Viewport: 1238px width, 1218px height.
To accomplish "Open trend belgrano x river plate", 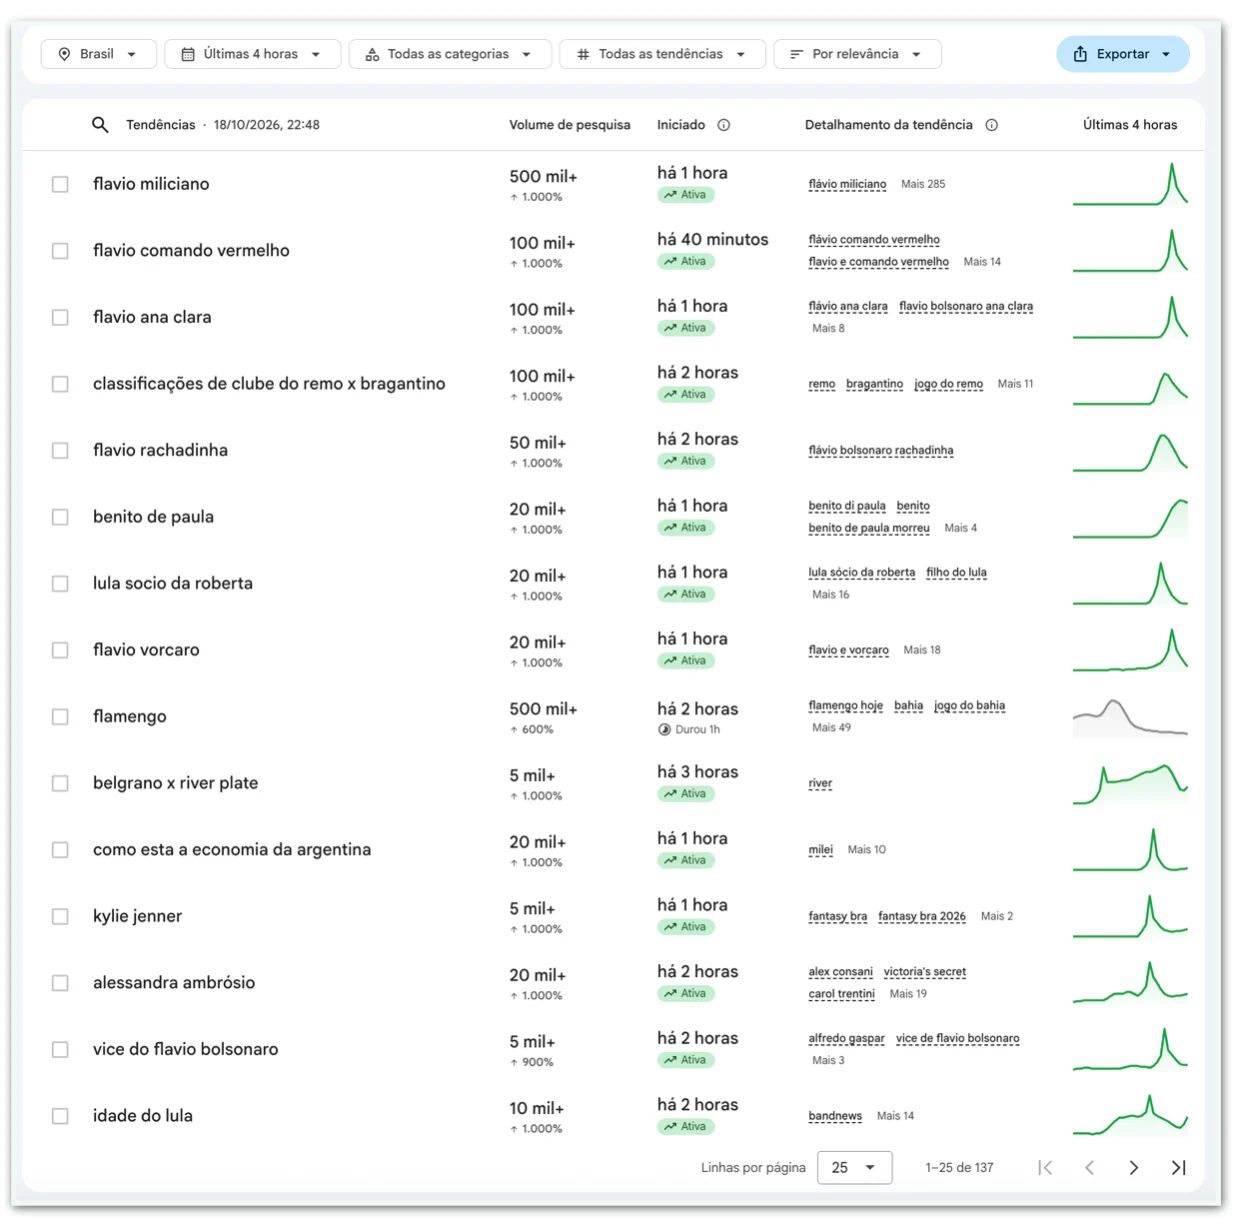I will click(175, 783).
